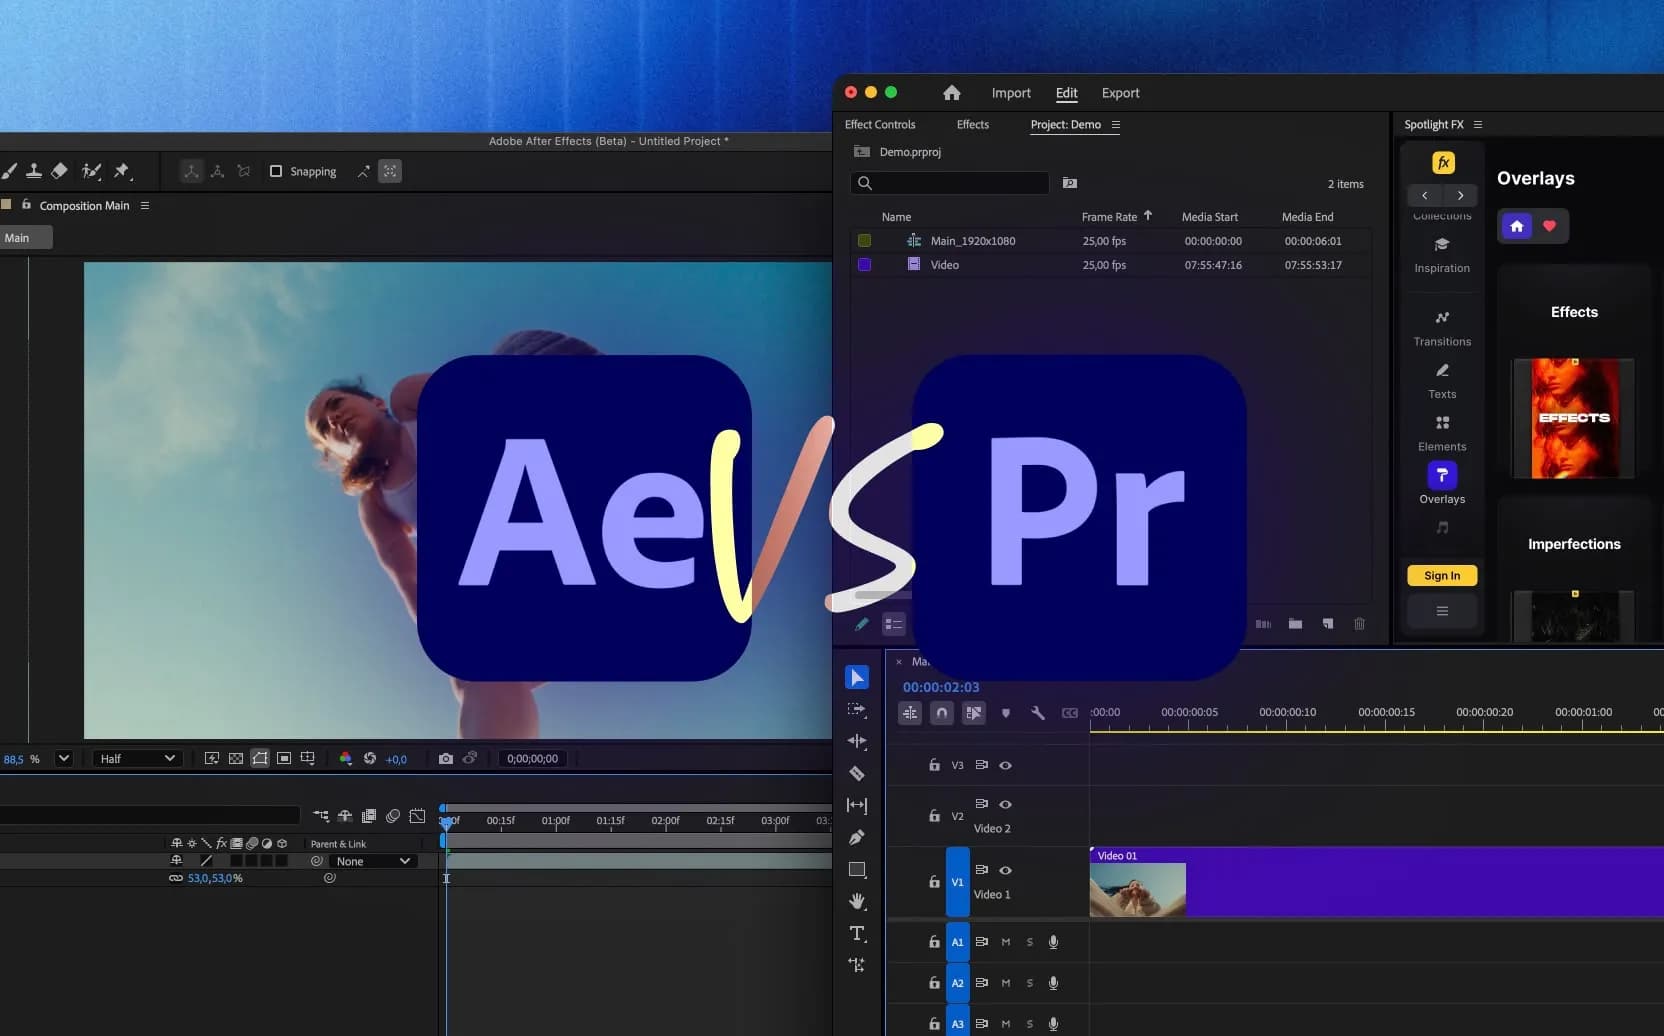This screenshot has height=1036, width=1664.
Task: Enable the Snapping checkbox in After Effects
Action: (276, 171)
